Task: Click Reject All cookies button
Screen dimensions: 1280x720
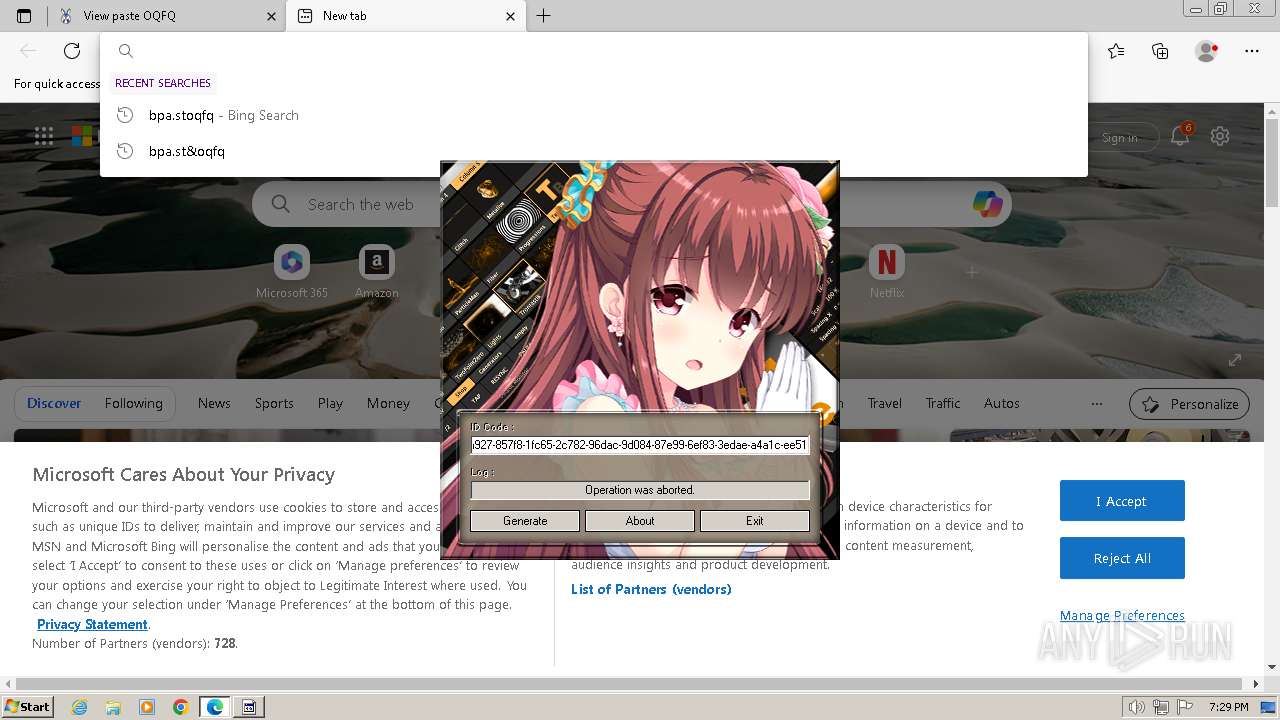Action: (1122, 558)
